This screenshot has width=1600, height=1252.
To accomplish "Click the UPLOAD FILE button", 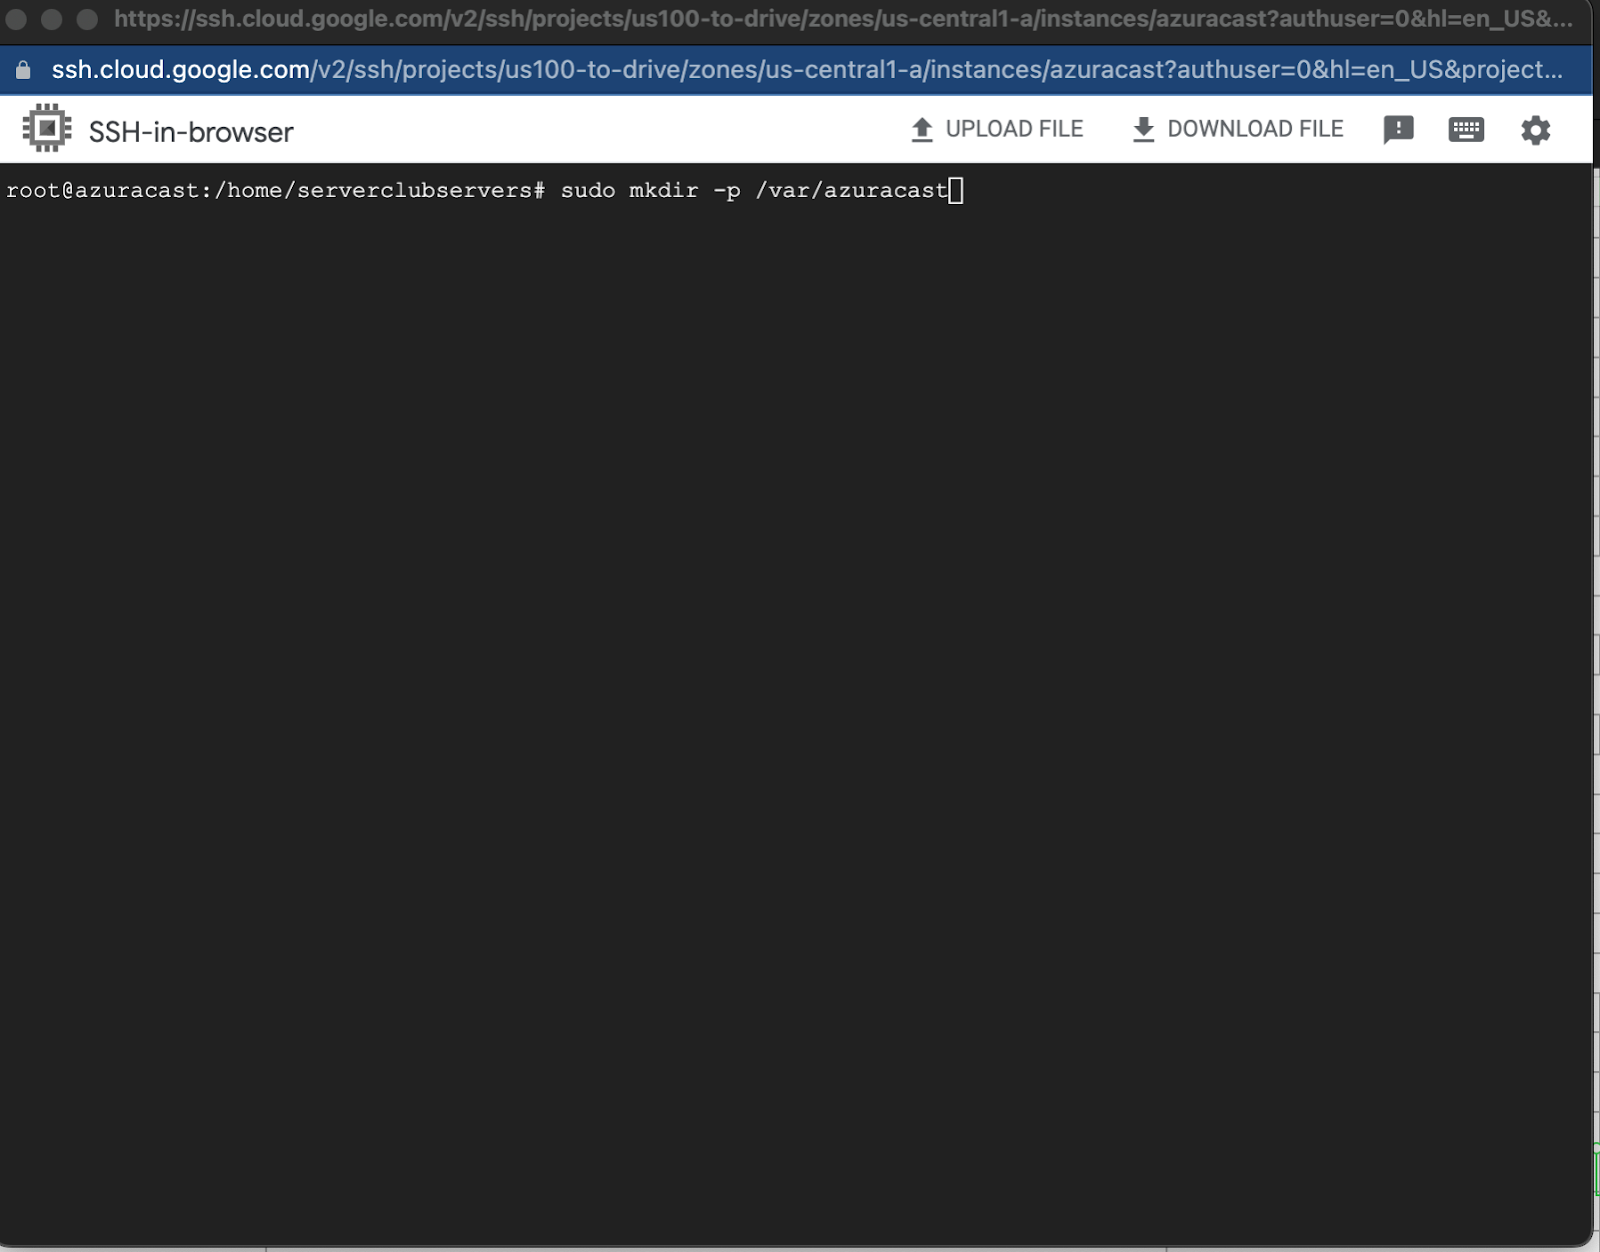I will click(997, 129).
